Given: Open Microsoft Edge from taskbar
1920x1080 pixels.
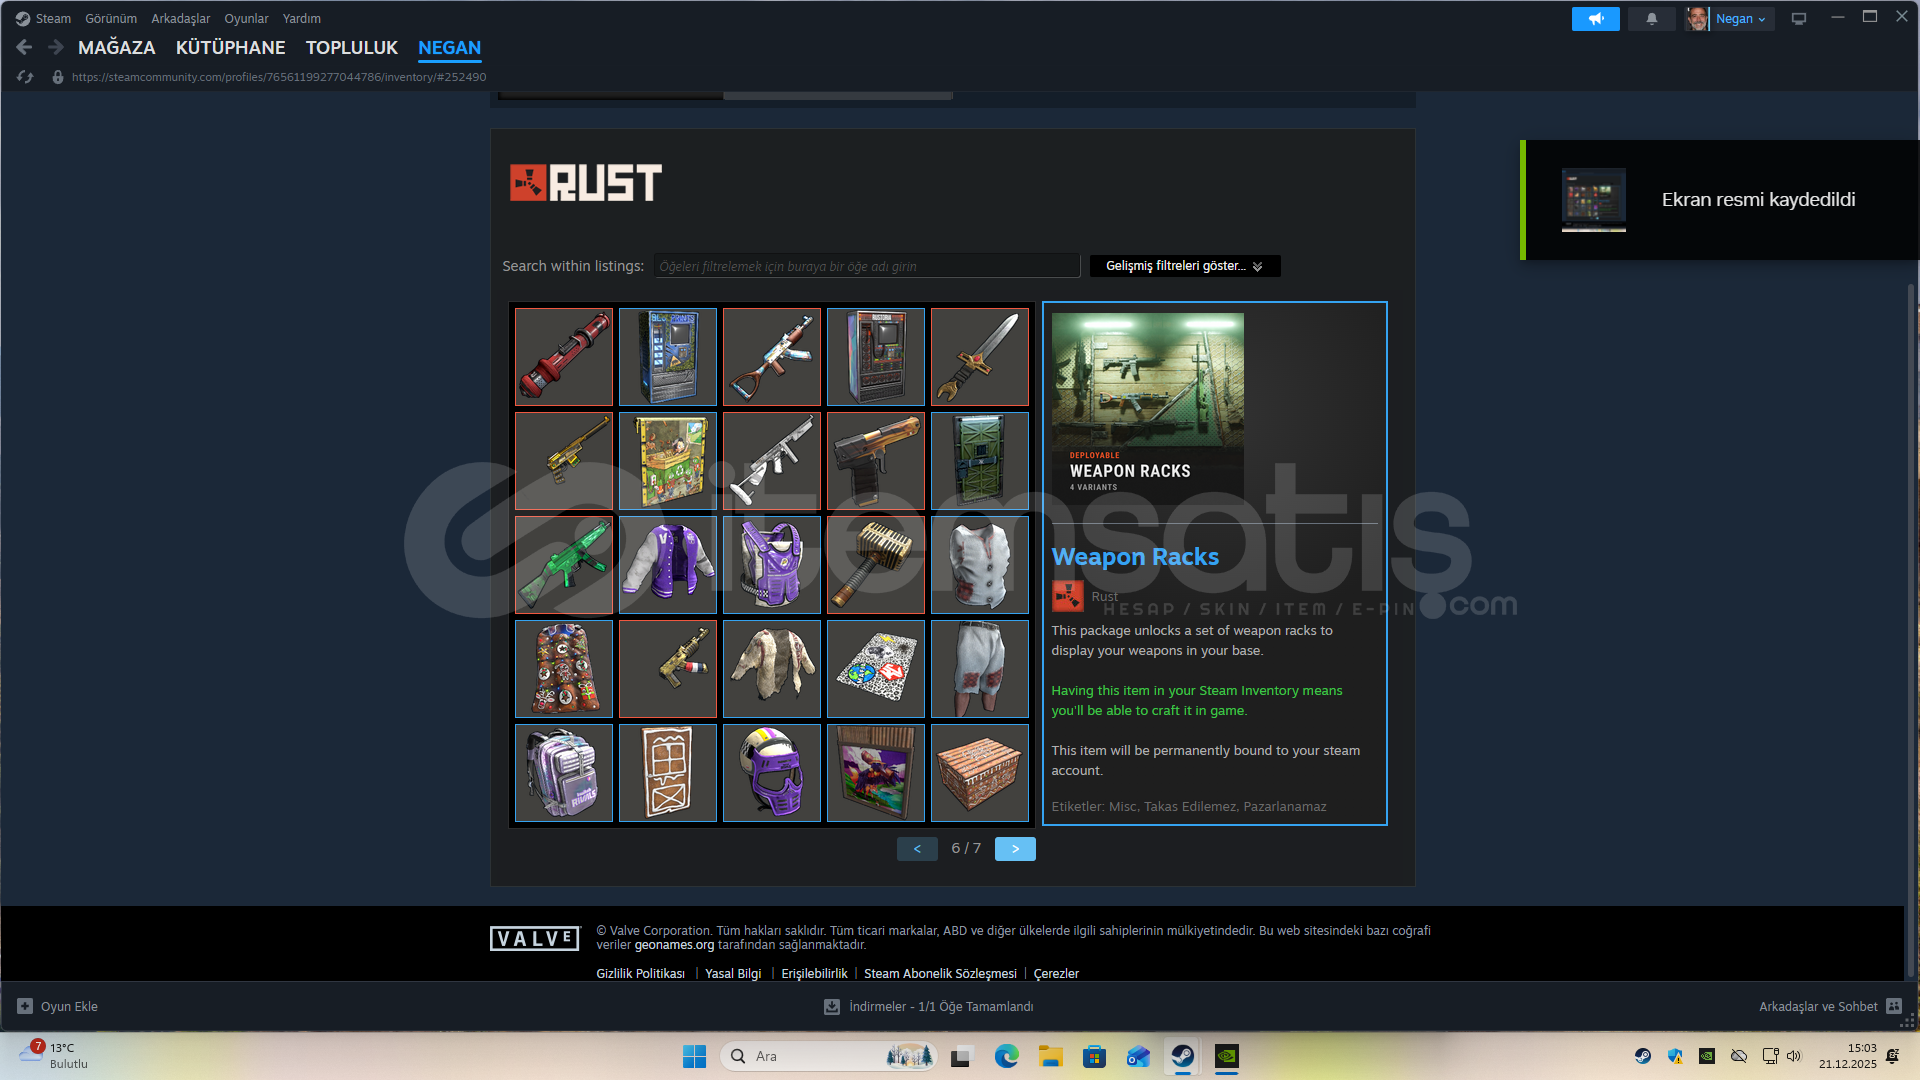Looking at the screenshot, I should coord(1006,1056).
